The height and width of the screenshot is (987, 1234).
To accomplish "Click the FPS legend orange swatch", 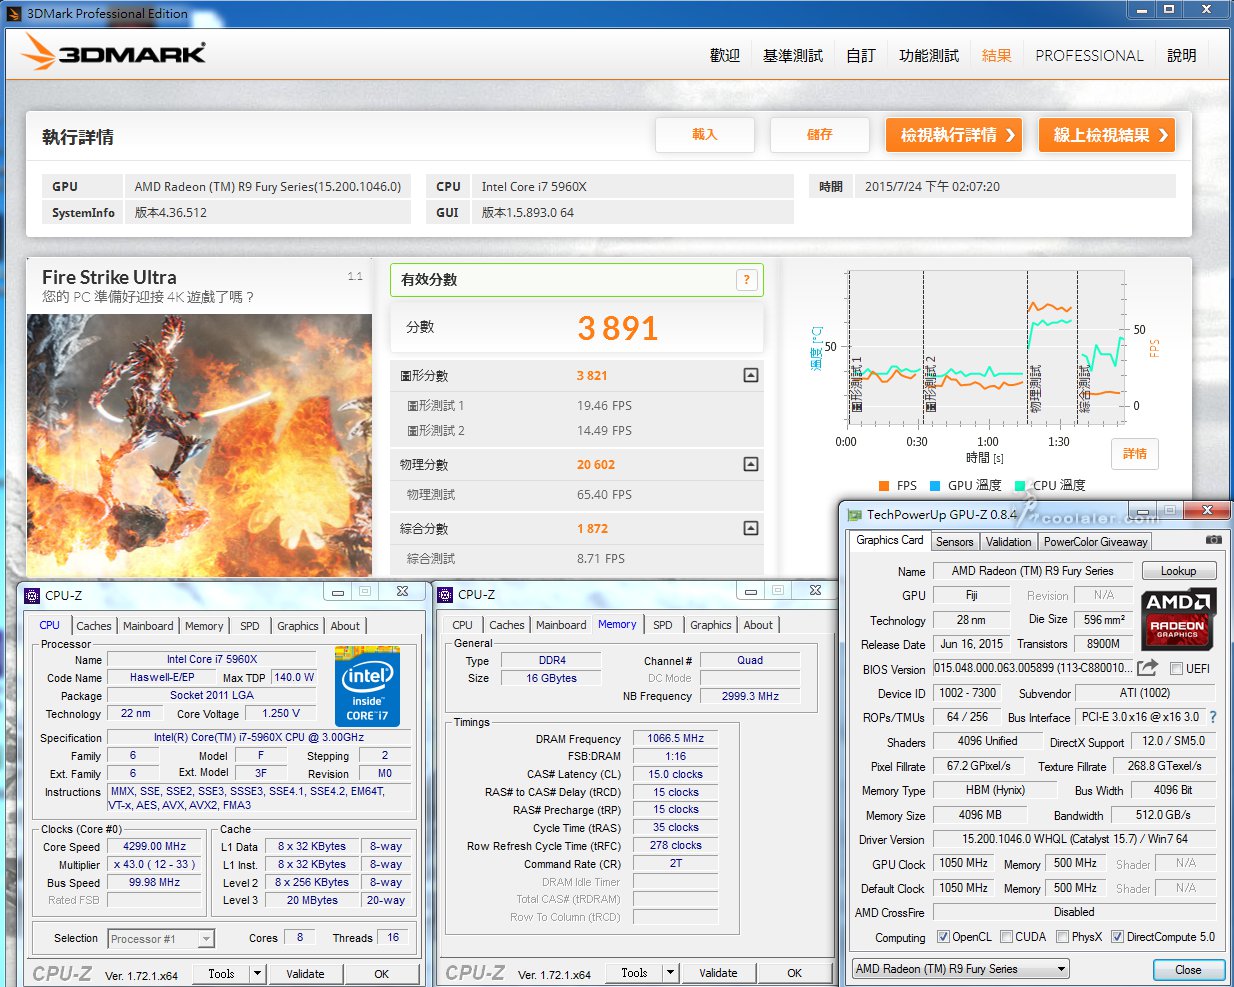I will (884, 486).
